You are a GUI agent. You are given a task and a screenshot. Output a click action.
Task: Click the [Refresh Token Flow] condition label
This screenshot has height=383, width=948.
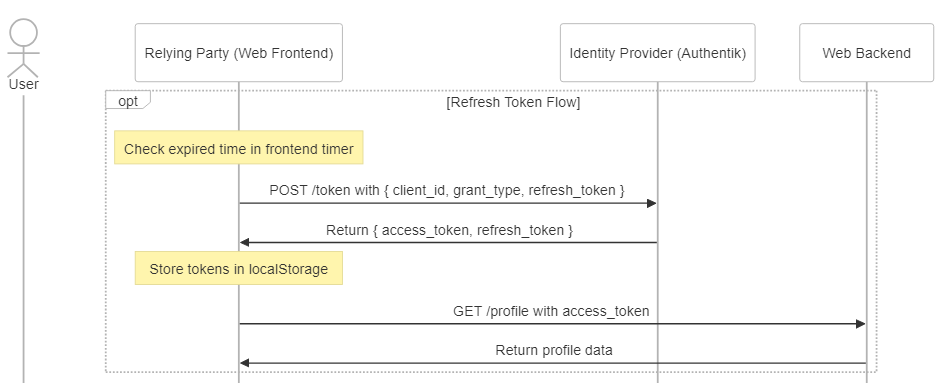[513, 102]
